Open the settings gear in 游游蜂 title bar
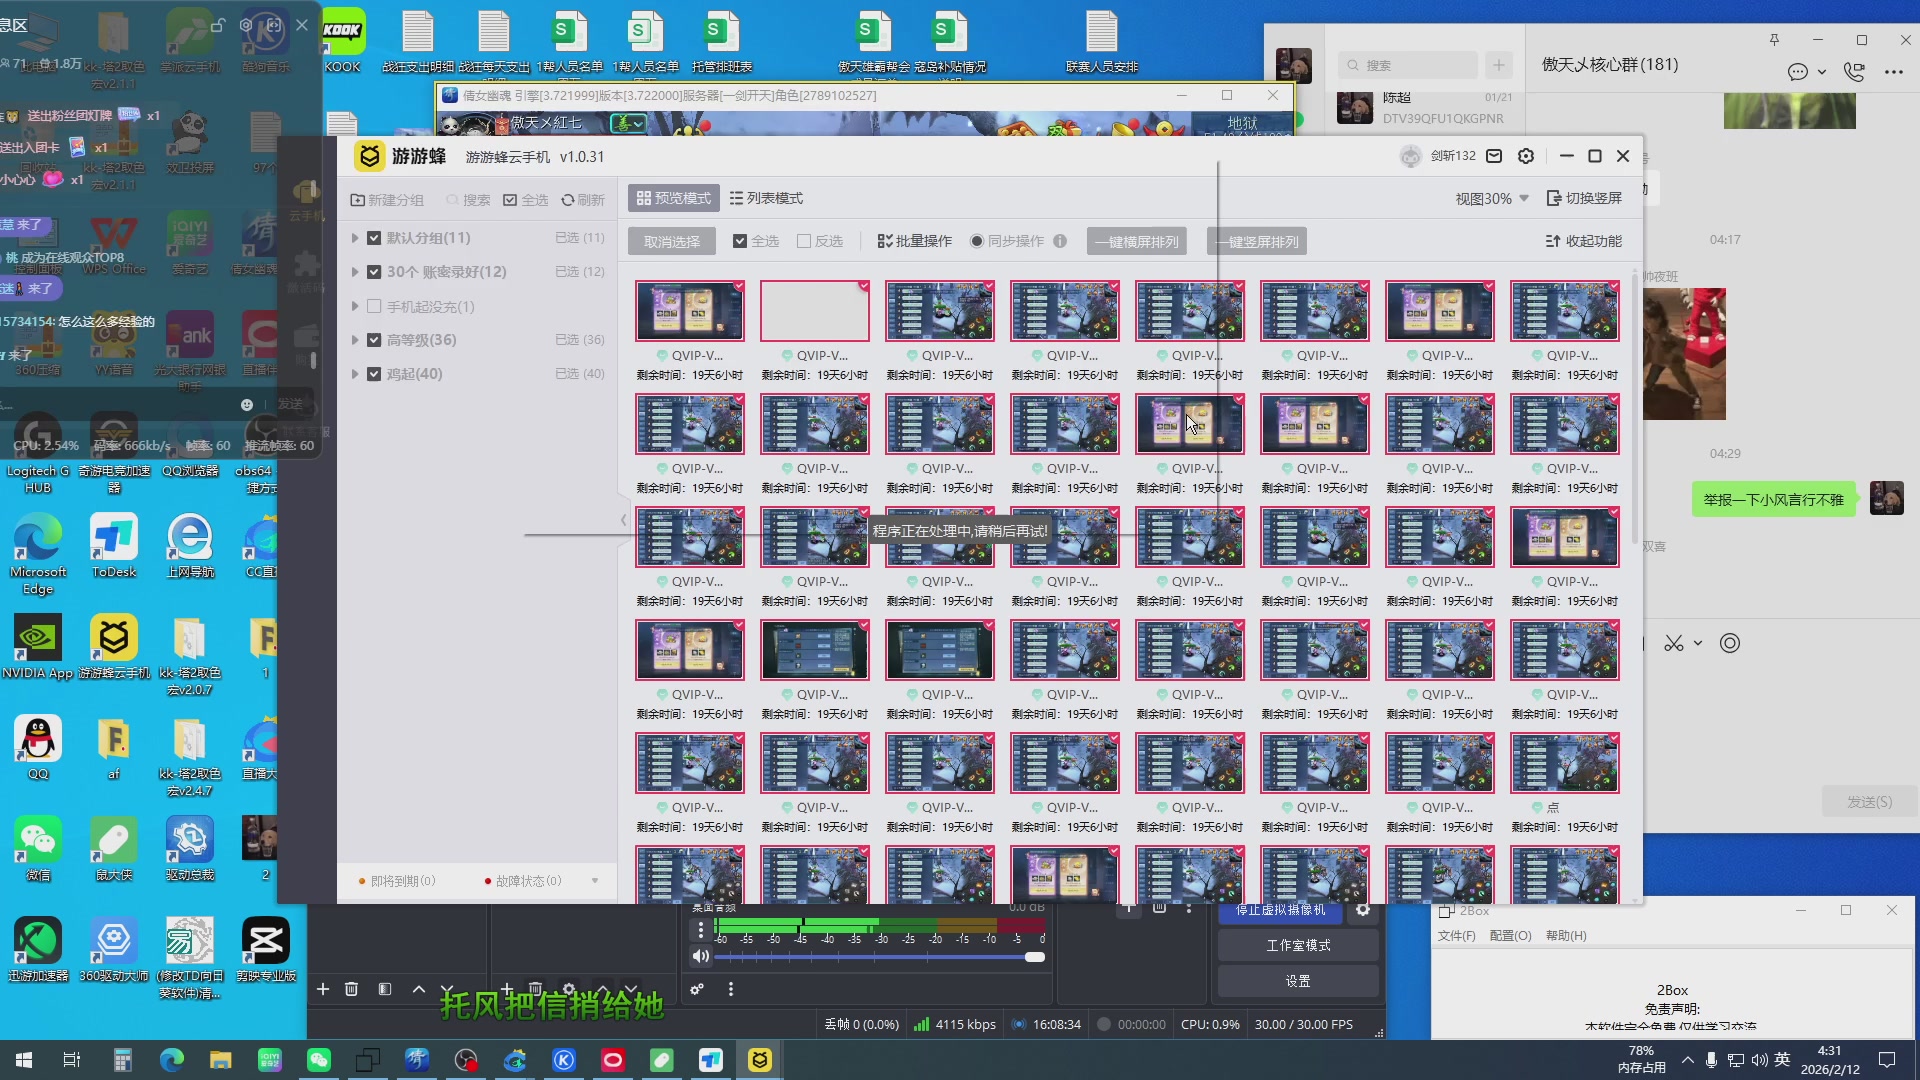Screen dimensions: 1920x1080 pyautogui.click(x=1526, y=156)
